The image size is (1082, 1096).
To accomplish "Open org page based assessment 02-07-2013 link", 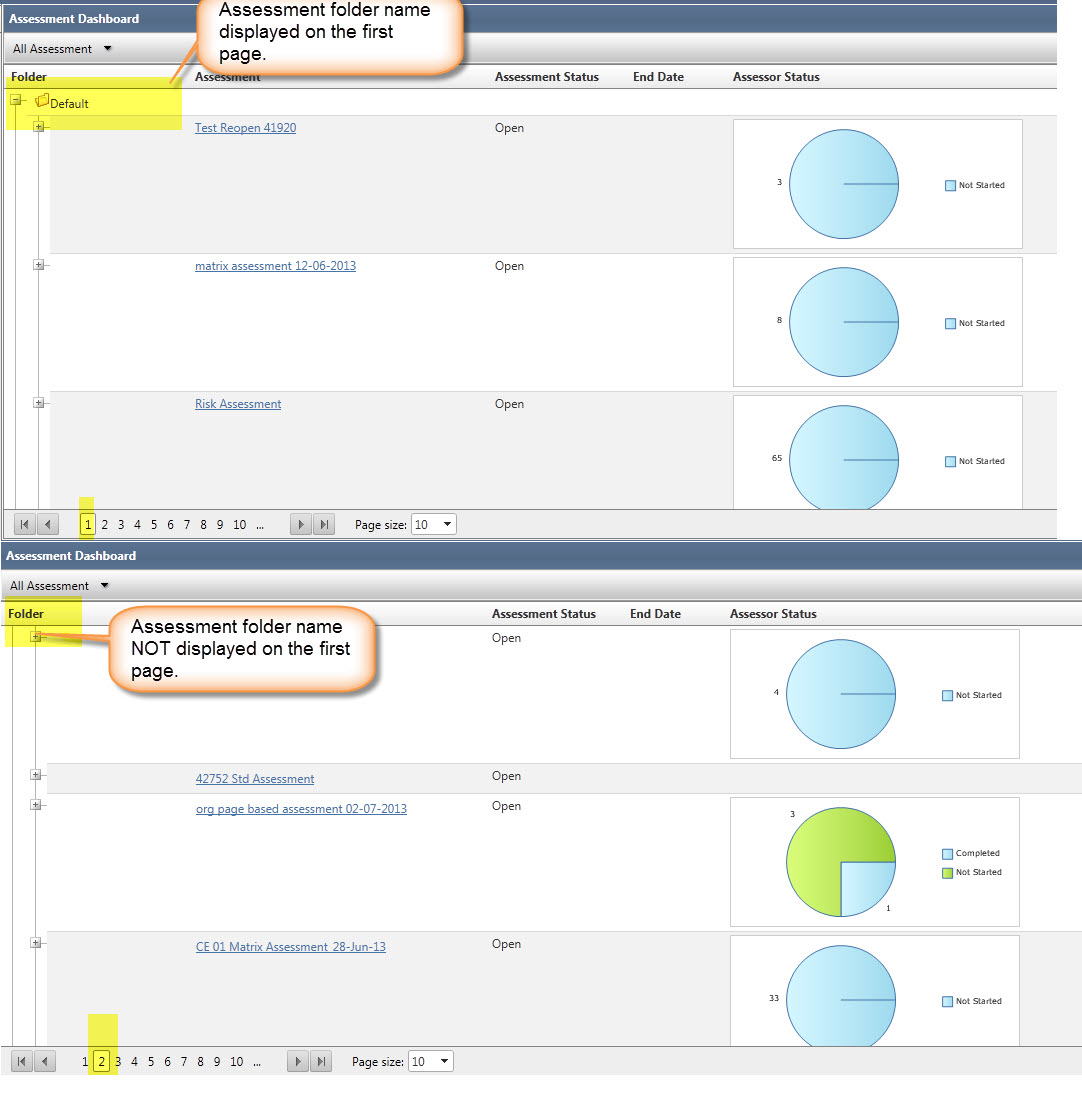I will point(301,809).
